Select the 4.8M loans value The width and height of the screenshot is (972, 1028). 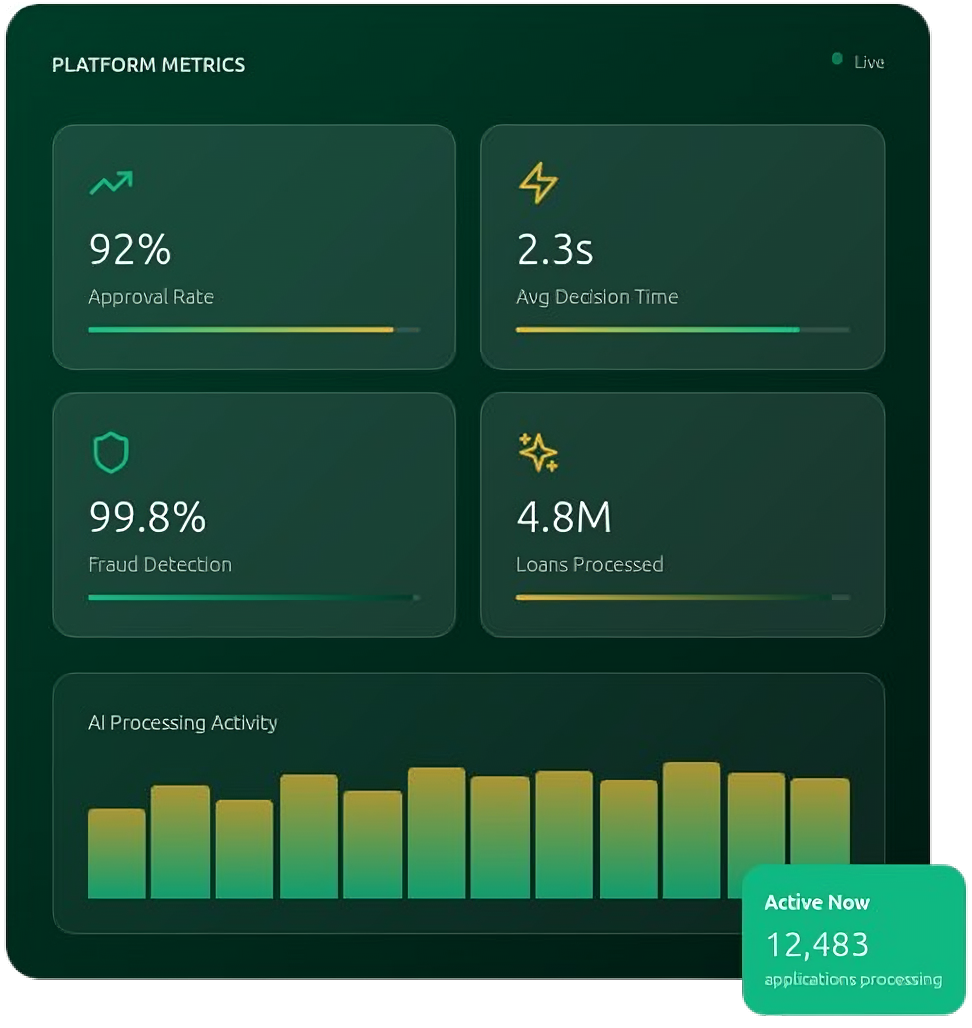coord(564,517)
